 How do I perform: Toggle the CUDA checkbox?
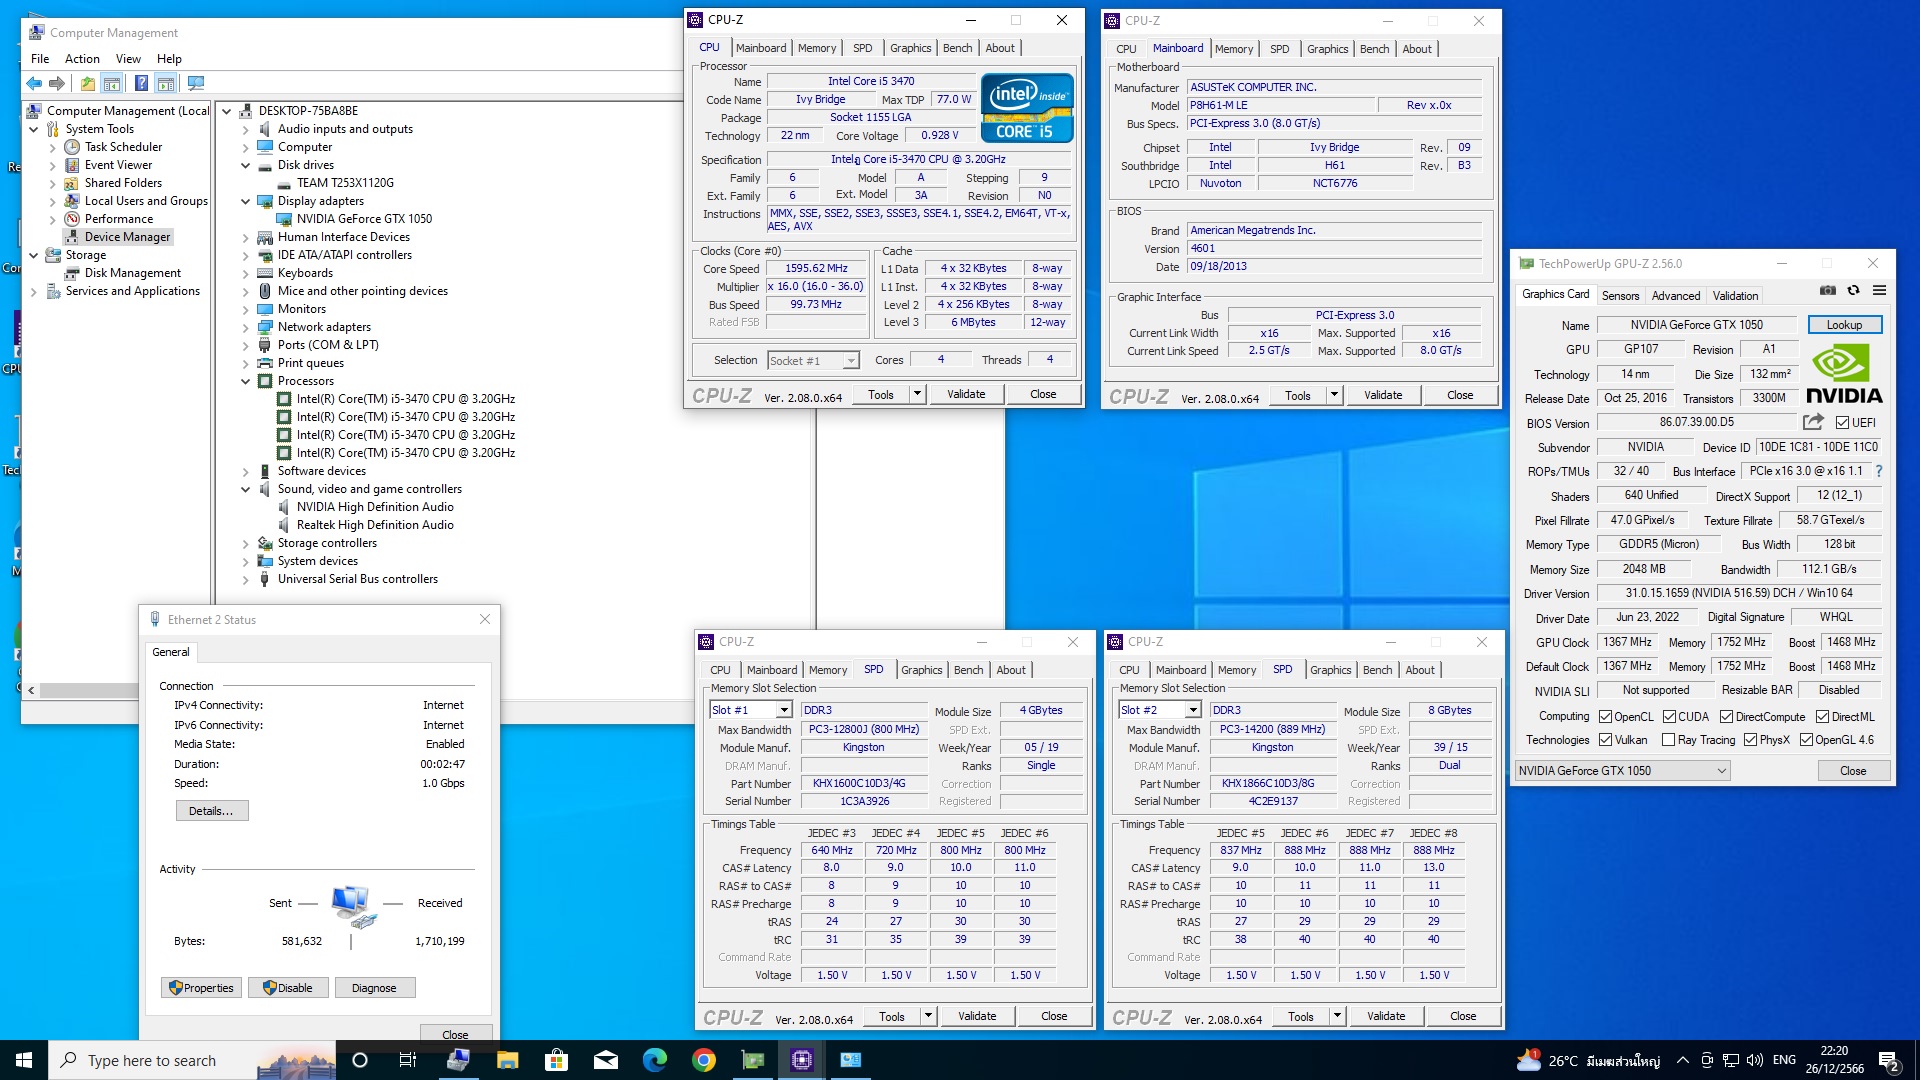[x=1669, y=717]
